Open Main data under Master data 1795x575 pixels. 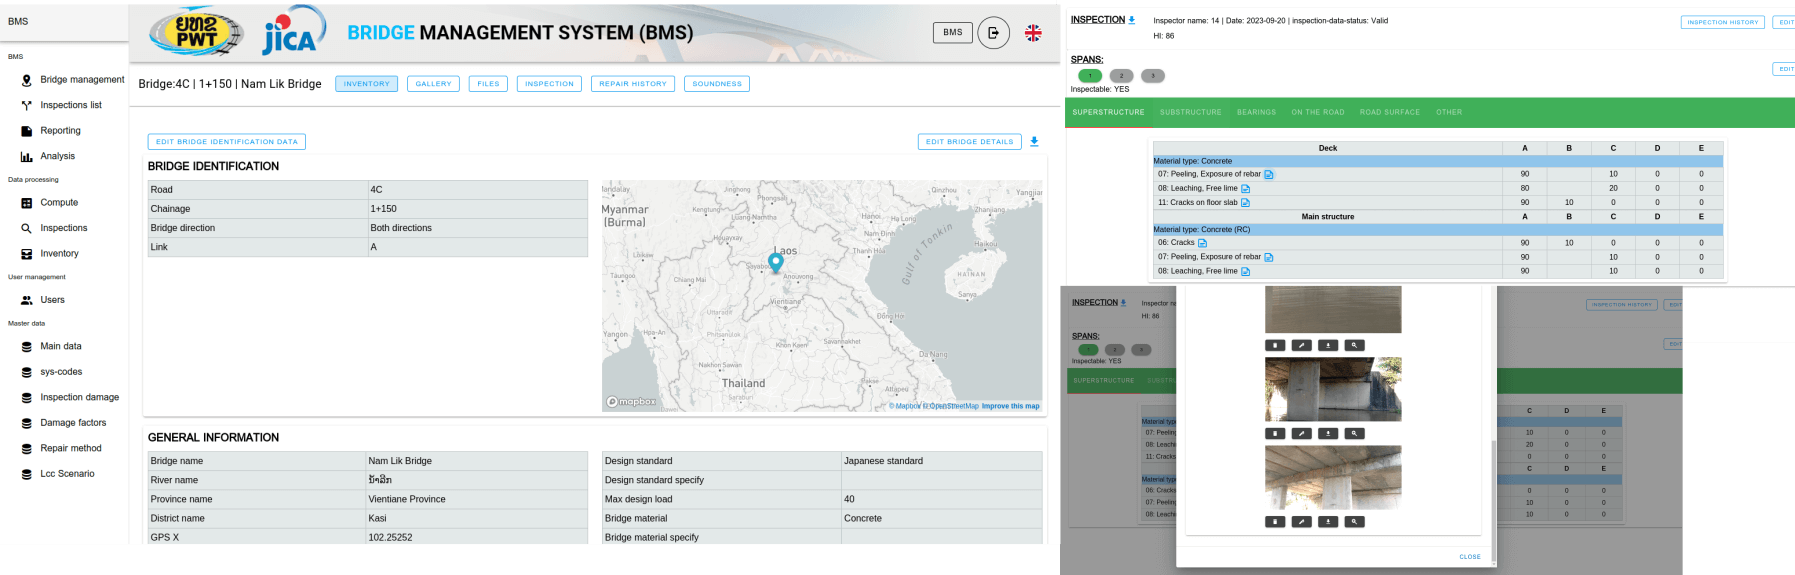[x=51, y=346]
